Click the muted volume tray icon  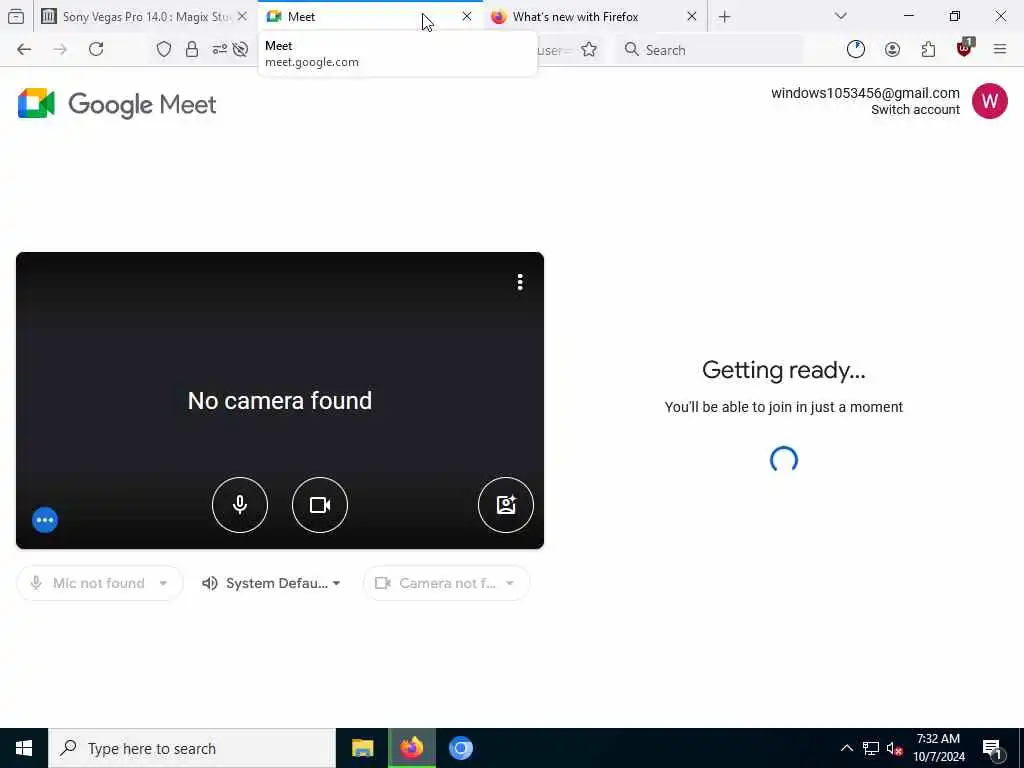(x=894, y=748)
